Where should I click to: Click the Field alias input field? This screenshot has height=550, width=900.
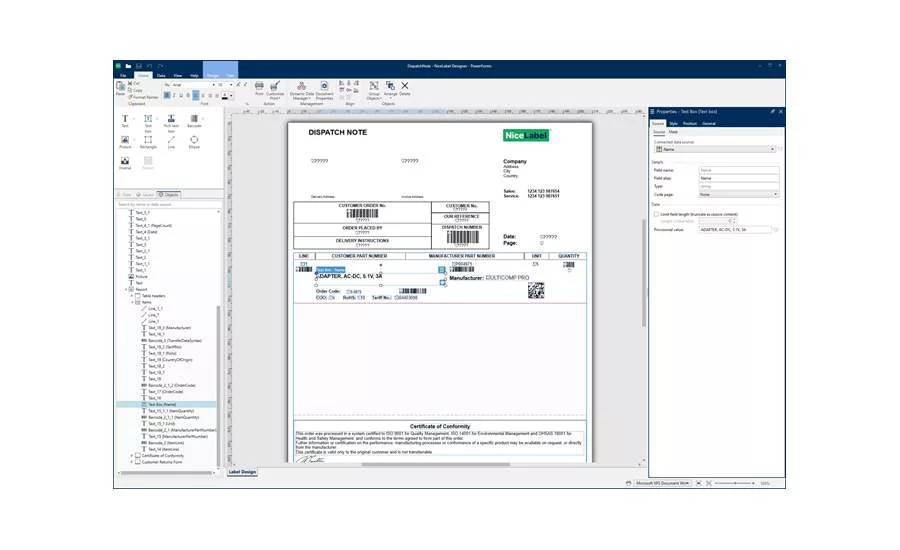pos(739,179)
